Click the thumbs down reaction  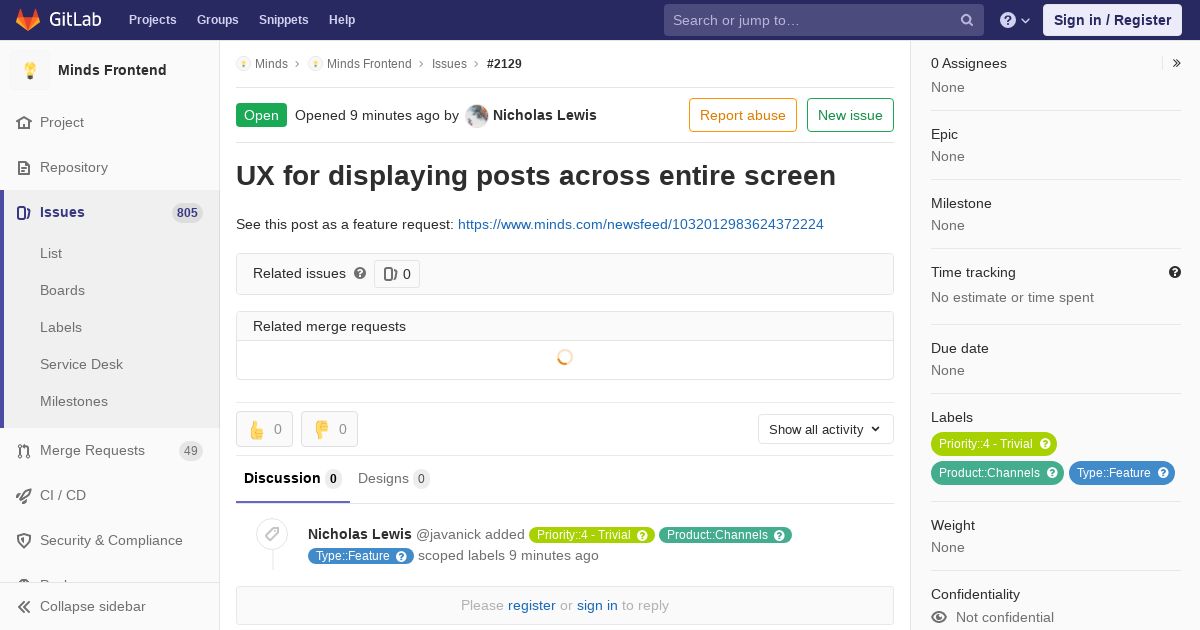tap(329, 429)
